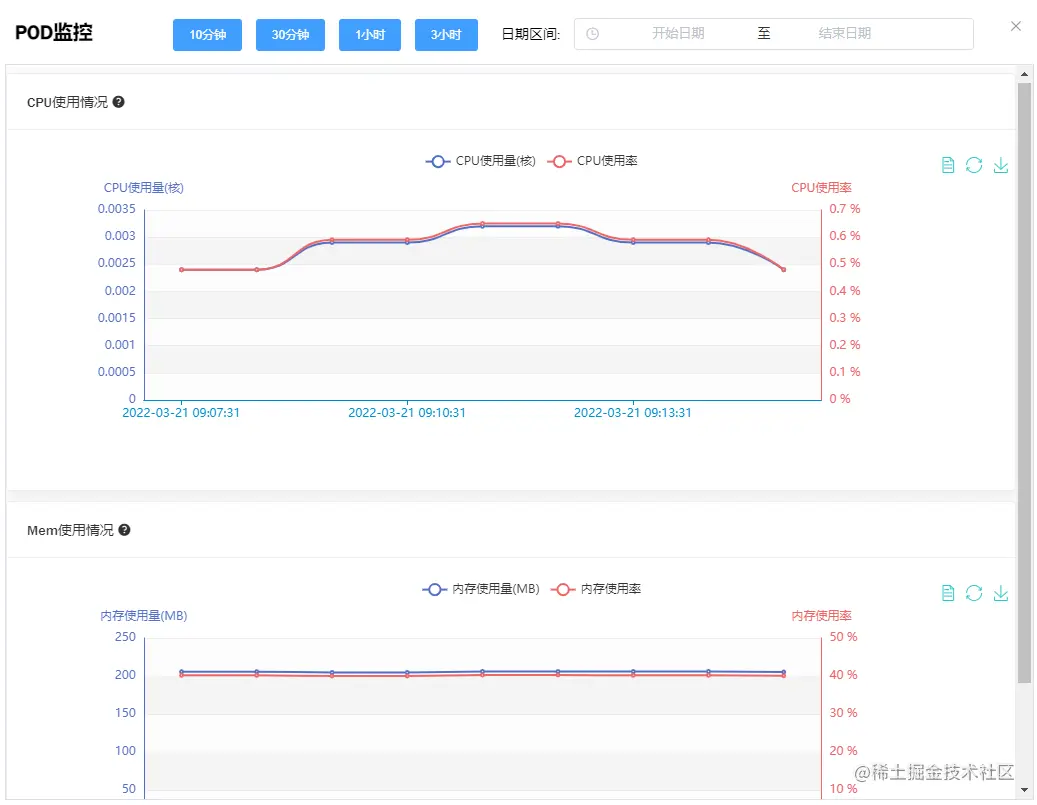Click last data point on CPU chart line
Screen dimensions: 1037x805
point(784,270)
